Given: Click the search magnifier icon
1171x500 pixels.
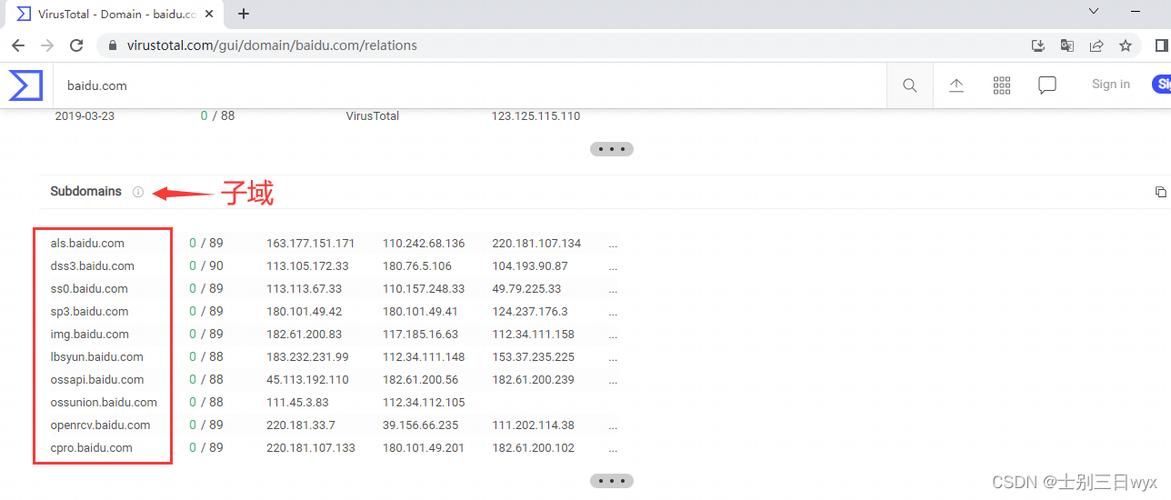Looking at the screenshot, I should 909,85.
